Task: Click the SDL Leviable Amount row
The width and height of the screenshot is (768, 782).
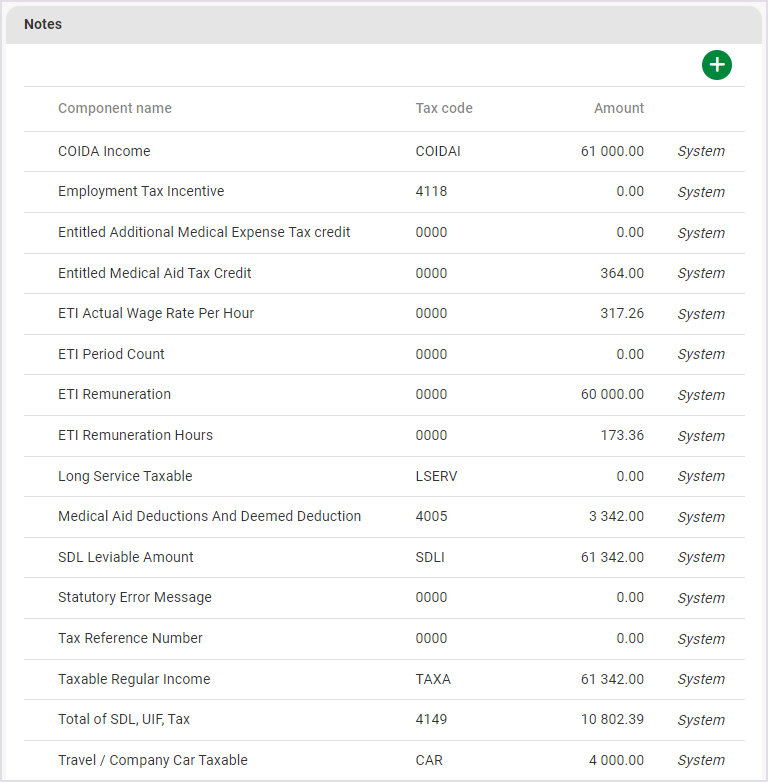Action: click(126, 557)
